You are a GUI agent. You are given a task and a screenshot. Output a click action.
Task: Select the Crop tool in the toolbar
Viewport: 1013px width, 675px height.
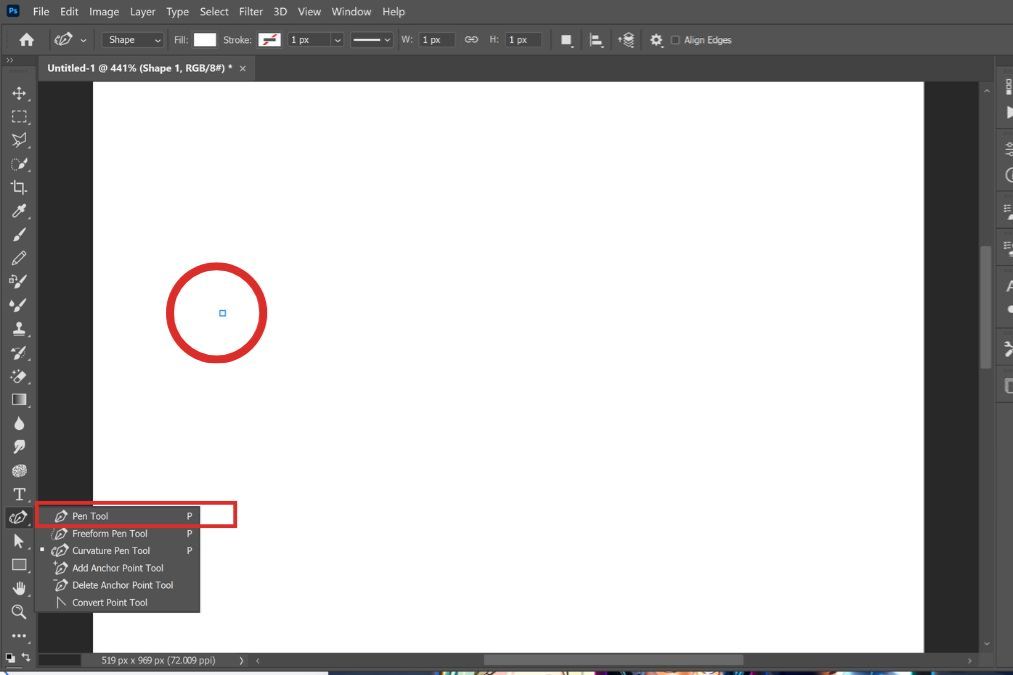tap(18, 188)
